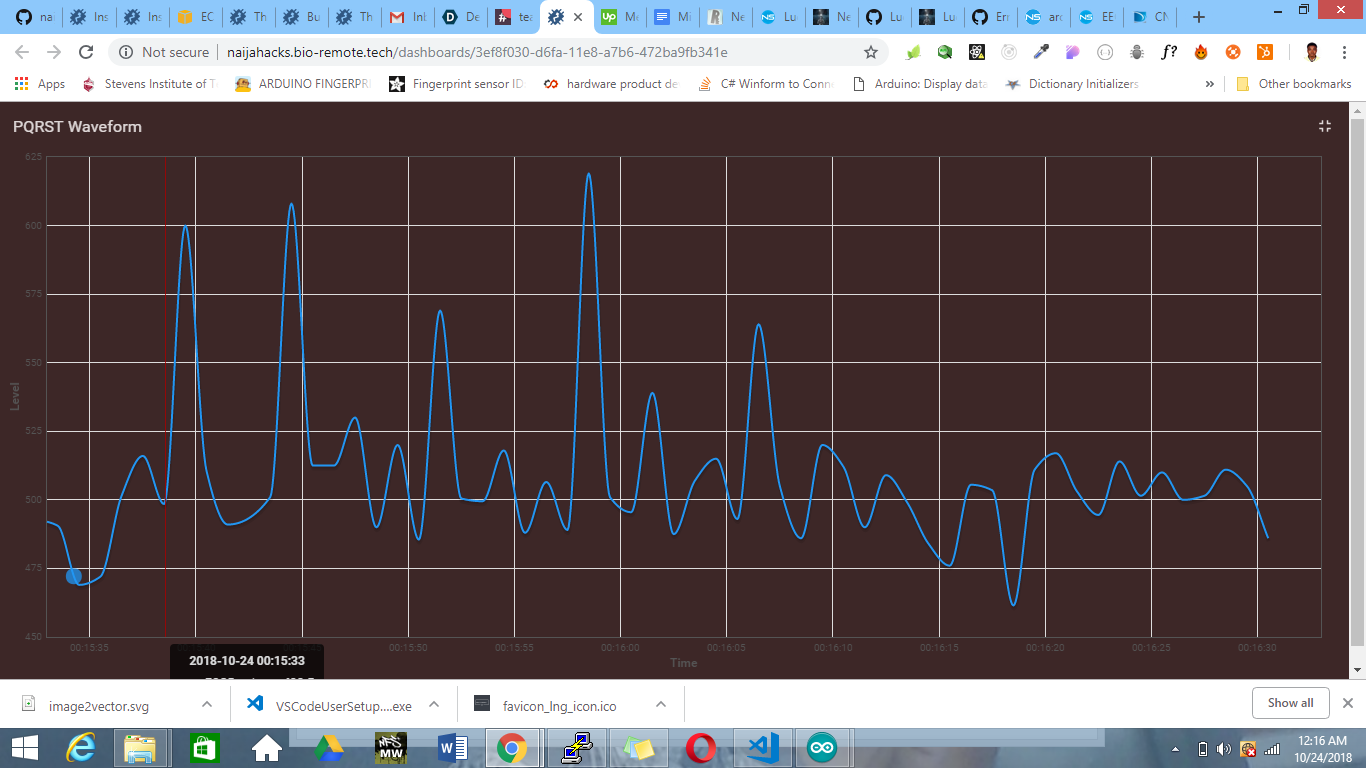
Task: Open Windows Store from taskbar
Action: pos(205,747)
